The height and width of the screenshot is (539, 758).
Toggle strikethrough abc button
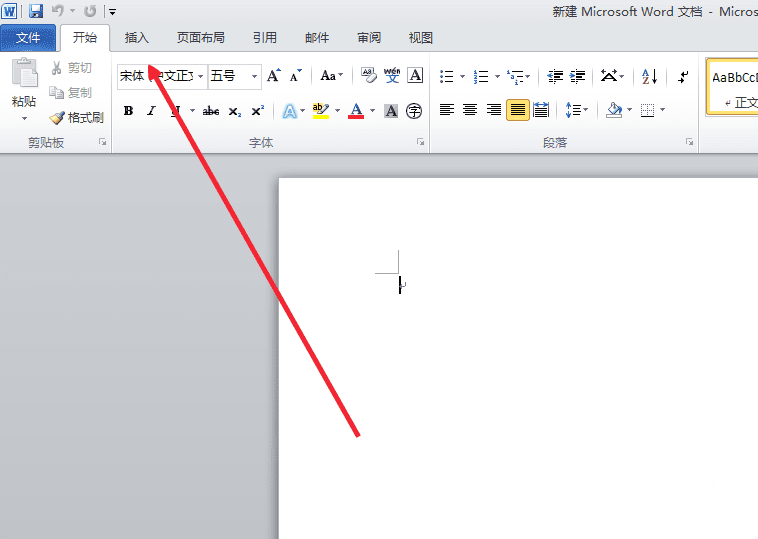(x=211, y=111)
